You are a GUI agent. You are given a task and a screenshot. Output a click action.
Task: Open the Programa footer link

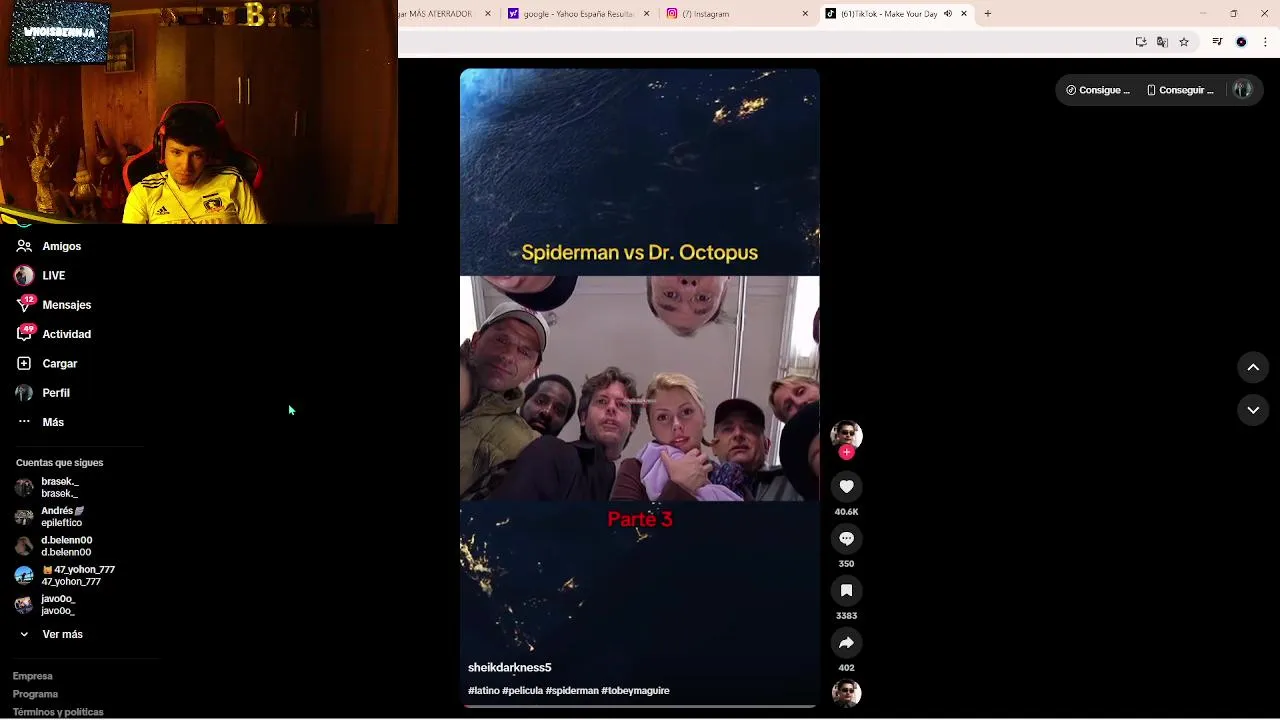tap(35, 694)
